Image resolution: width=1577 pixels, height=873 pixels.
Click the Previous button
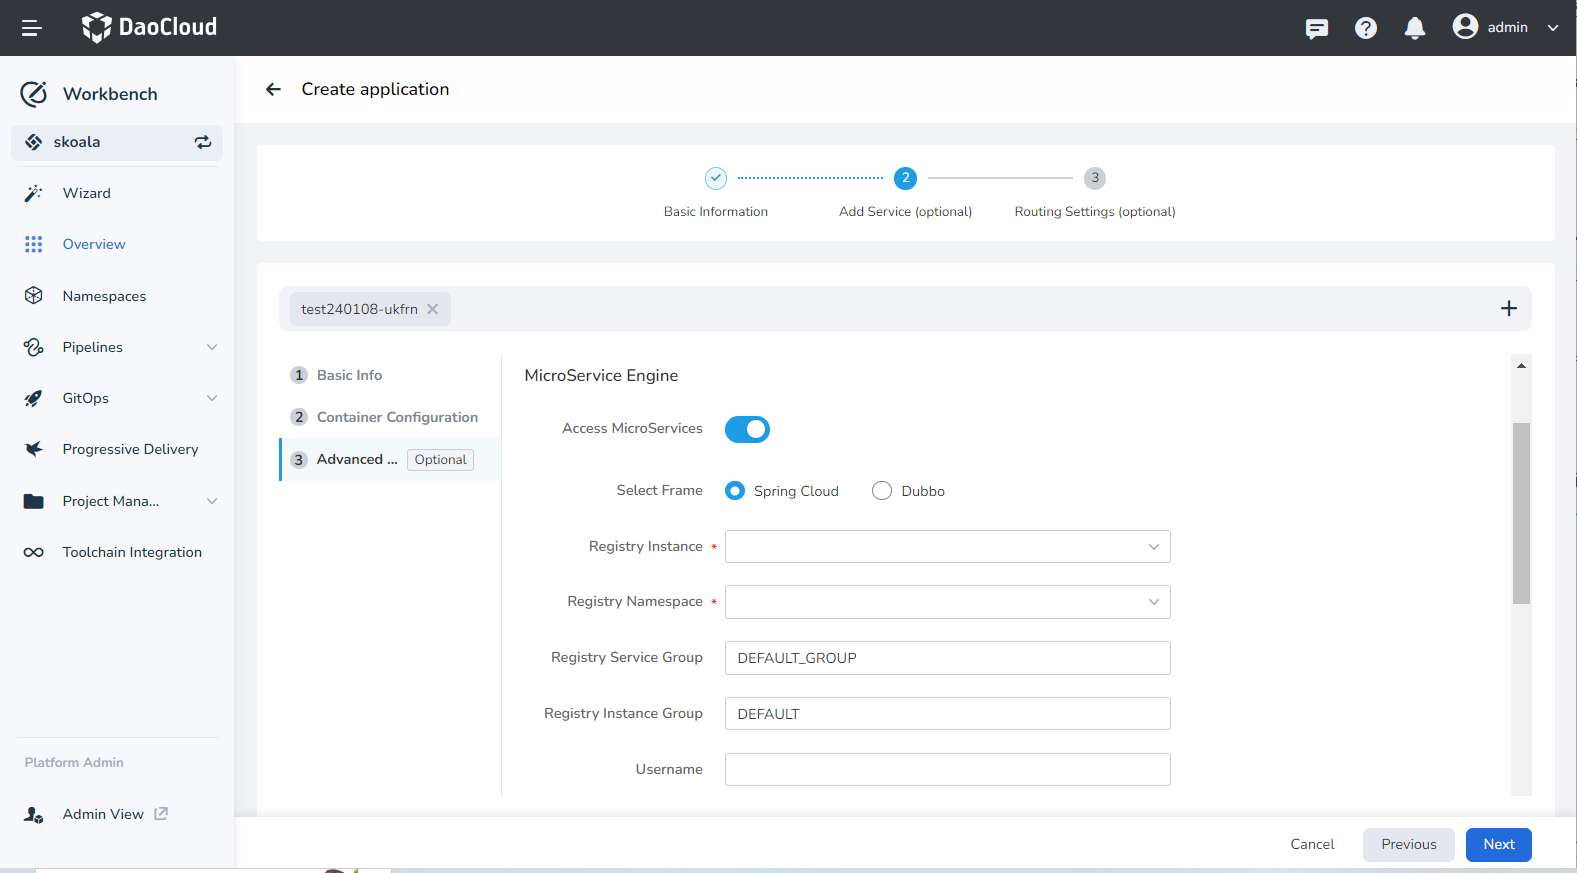click(x=1408, y=844)
